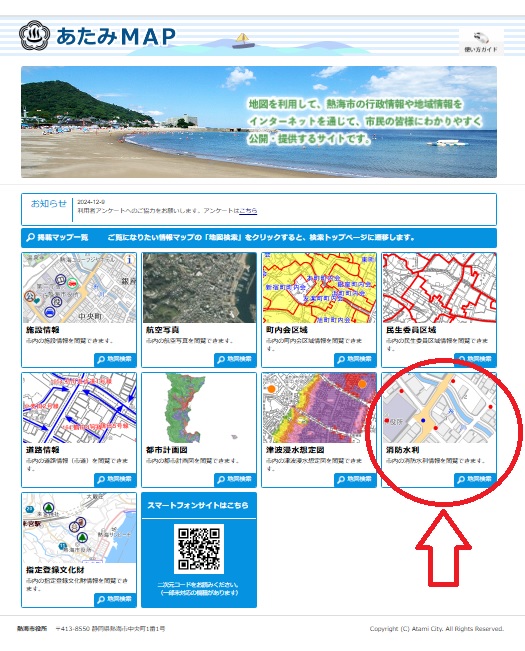Open 地図検索 for 都市計画図
The image size is (525, 651).
(235, 480)
